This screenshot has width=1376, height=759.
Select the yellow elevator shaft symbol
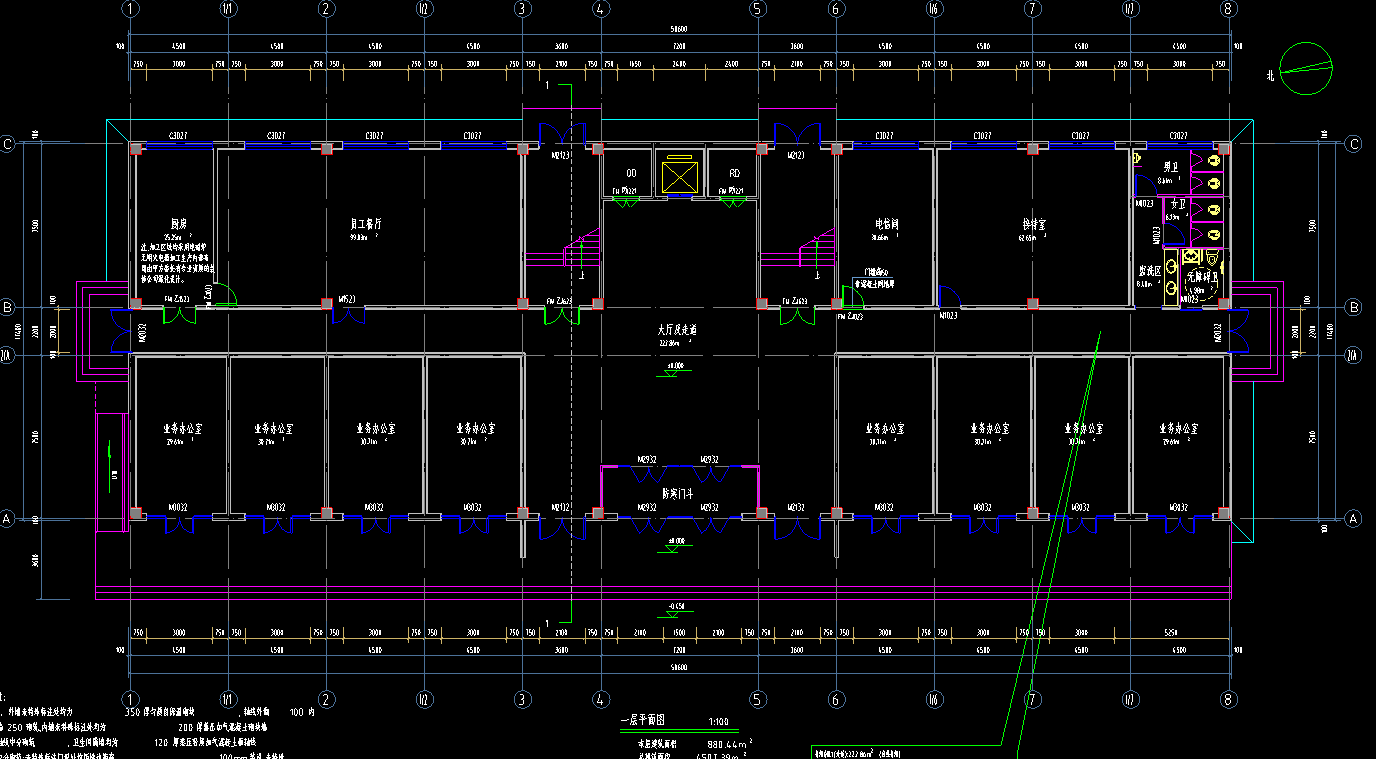pyautogui.click(x=678, y=179)
